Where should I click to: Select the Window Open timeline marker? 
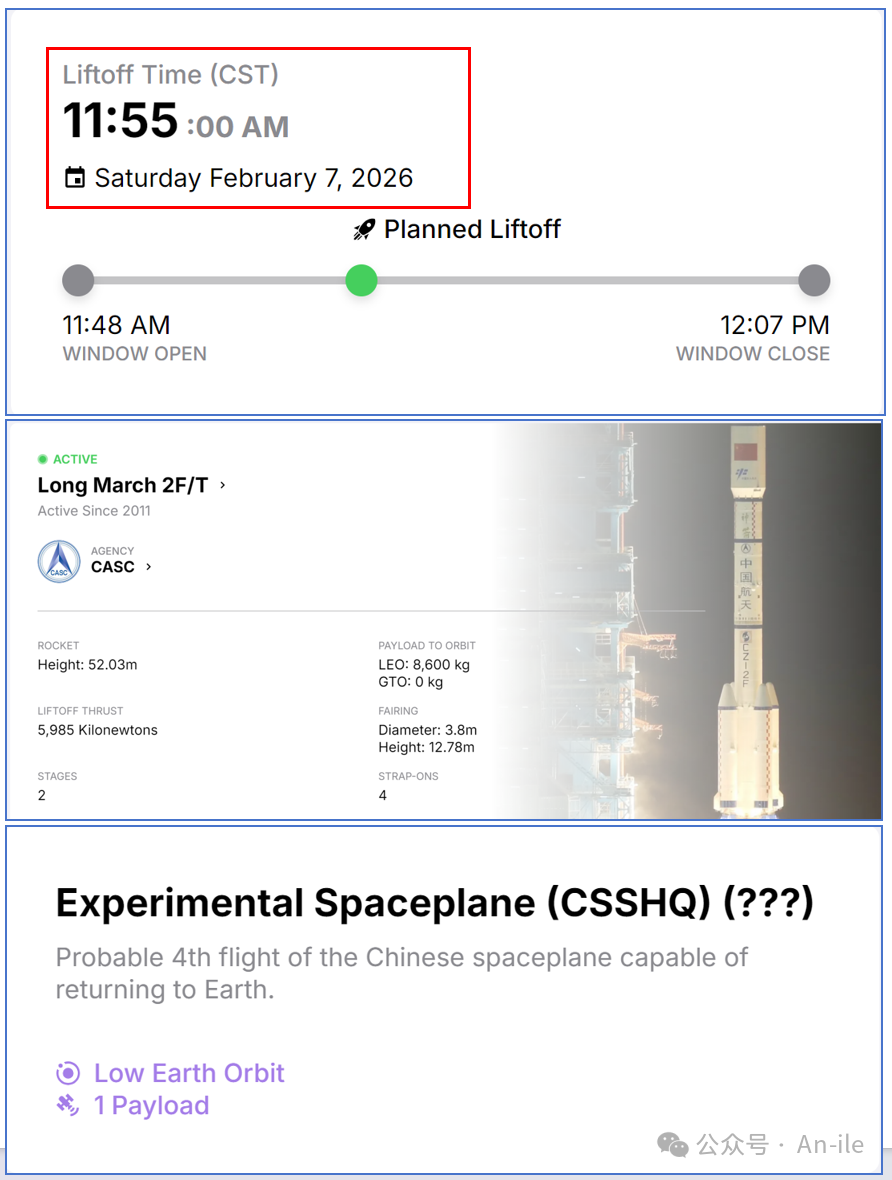[x=78, y=281]
